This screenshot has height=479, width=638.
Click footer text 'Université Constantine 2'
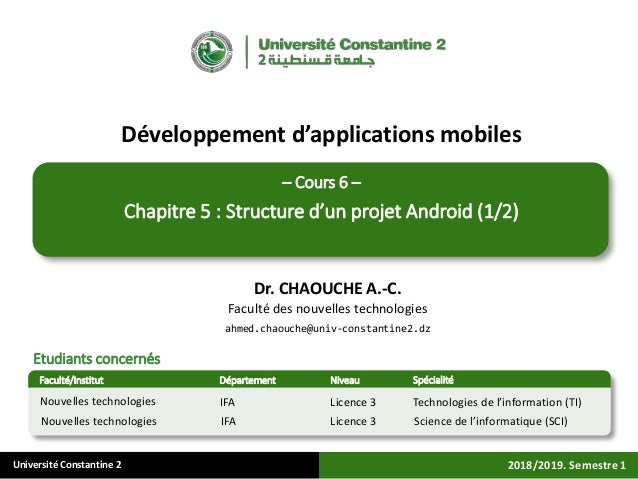click(x=67, y=465)
